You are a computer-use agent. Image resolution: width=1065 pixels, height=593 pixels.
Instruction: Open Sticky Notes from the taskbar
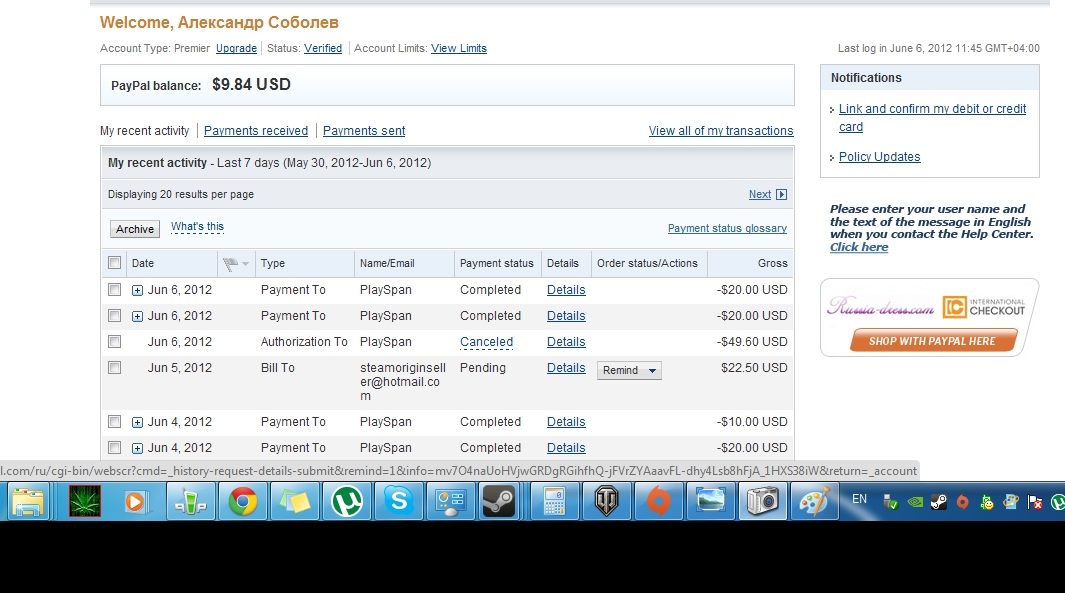[295, 502]
